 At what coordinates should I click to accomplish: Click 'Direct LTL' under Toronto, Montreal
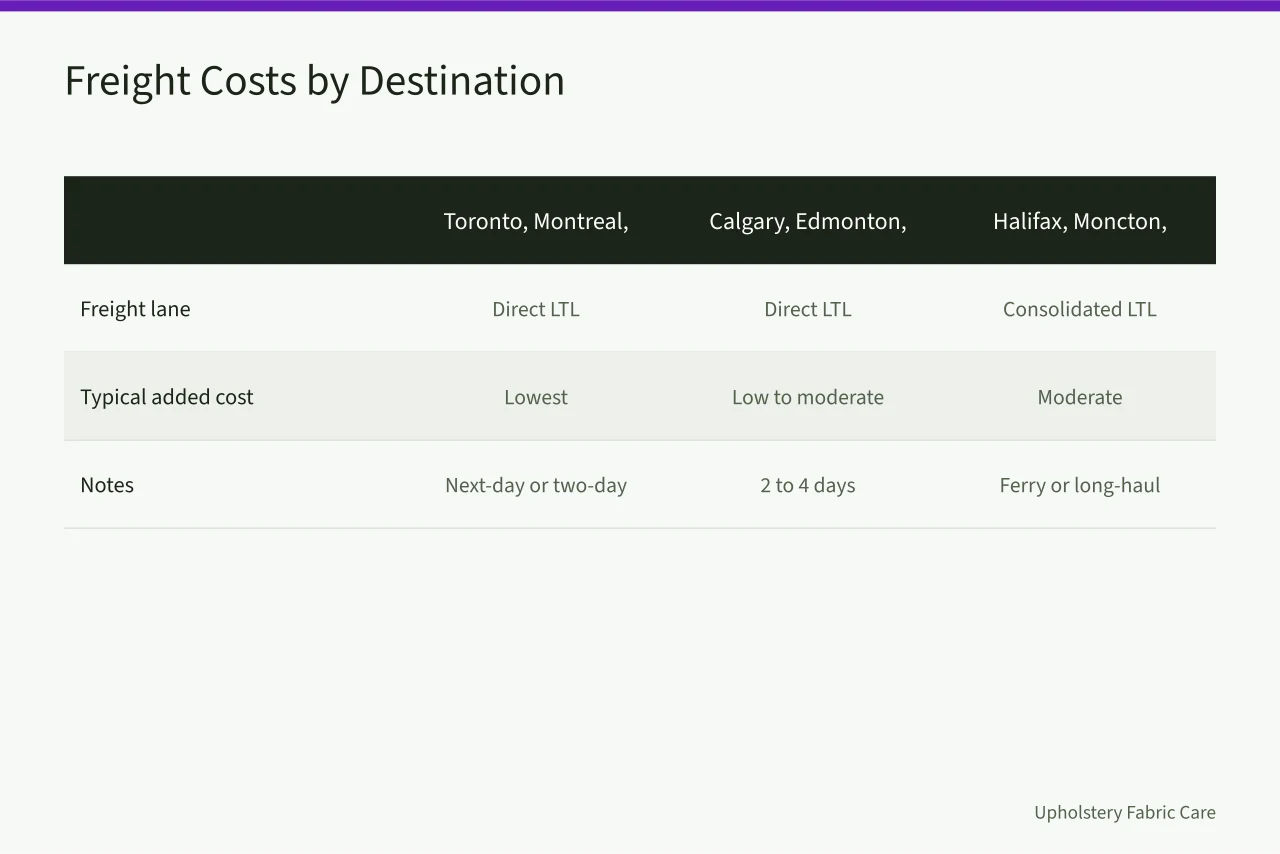[536, 309]
